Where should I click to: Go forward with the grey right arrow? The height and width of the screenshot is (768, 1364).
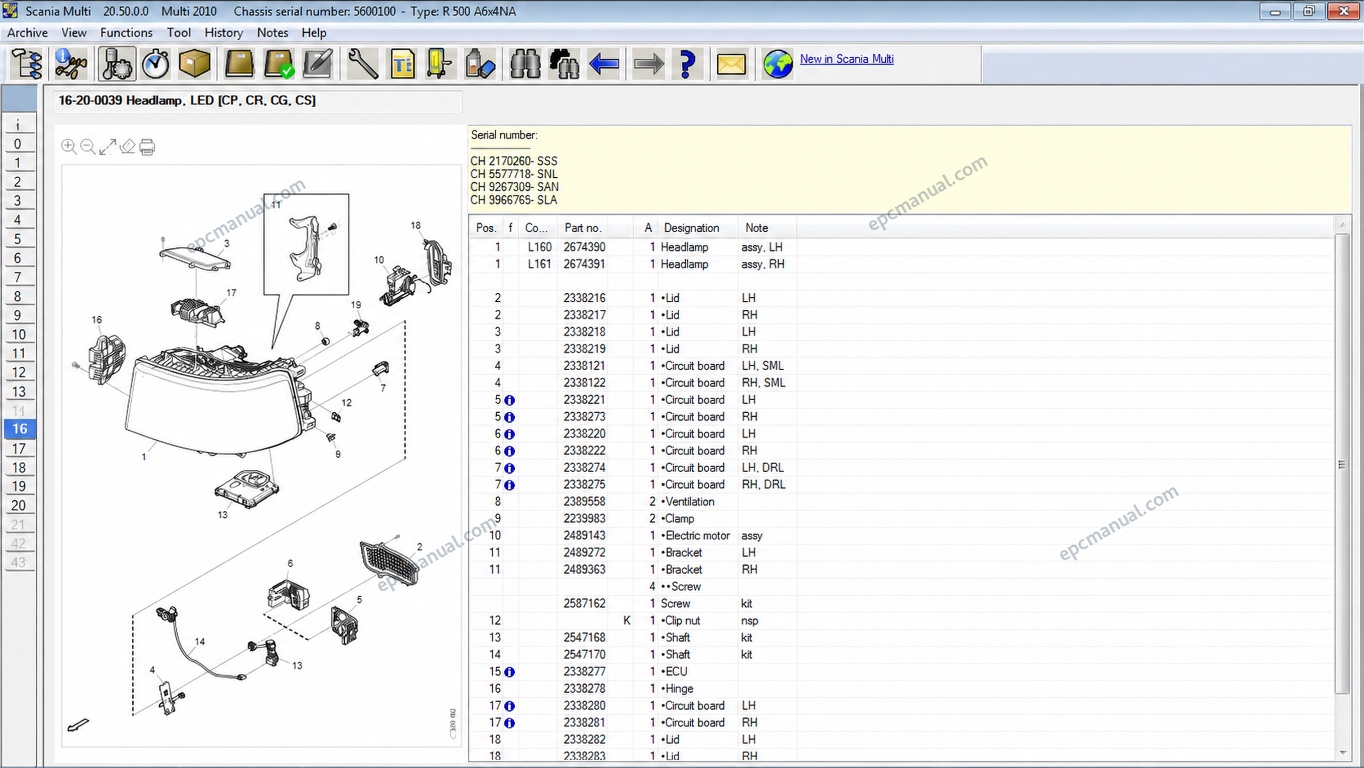tap(649, 64)
